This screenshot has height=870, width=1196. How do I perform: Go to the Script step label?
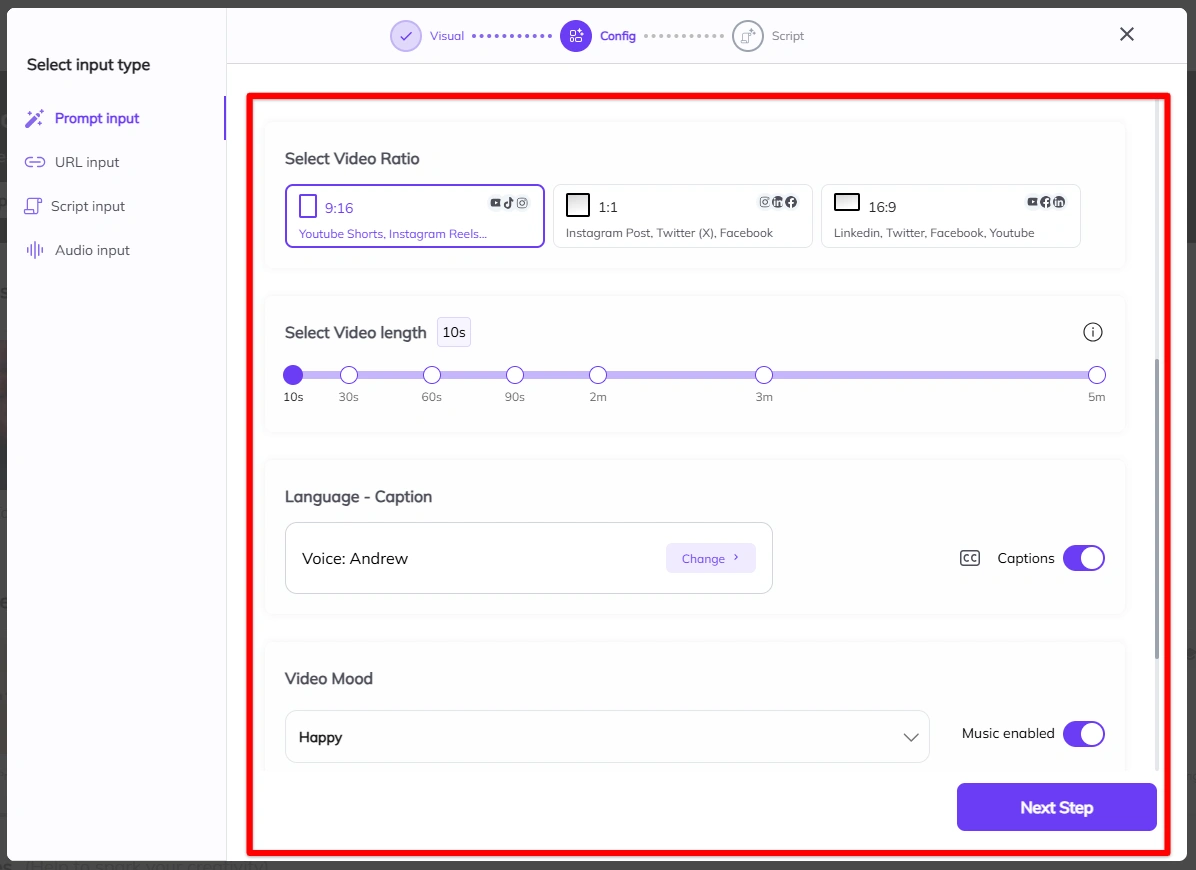[x=787, y=36]
